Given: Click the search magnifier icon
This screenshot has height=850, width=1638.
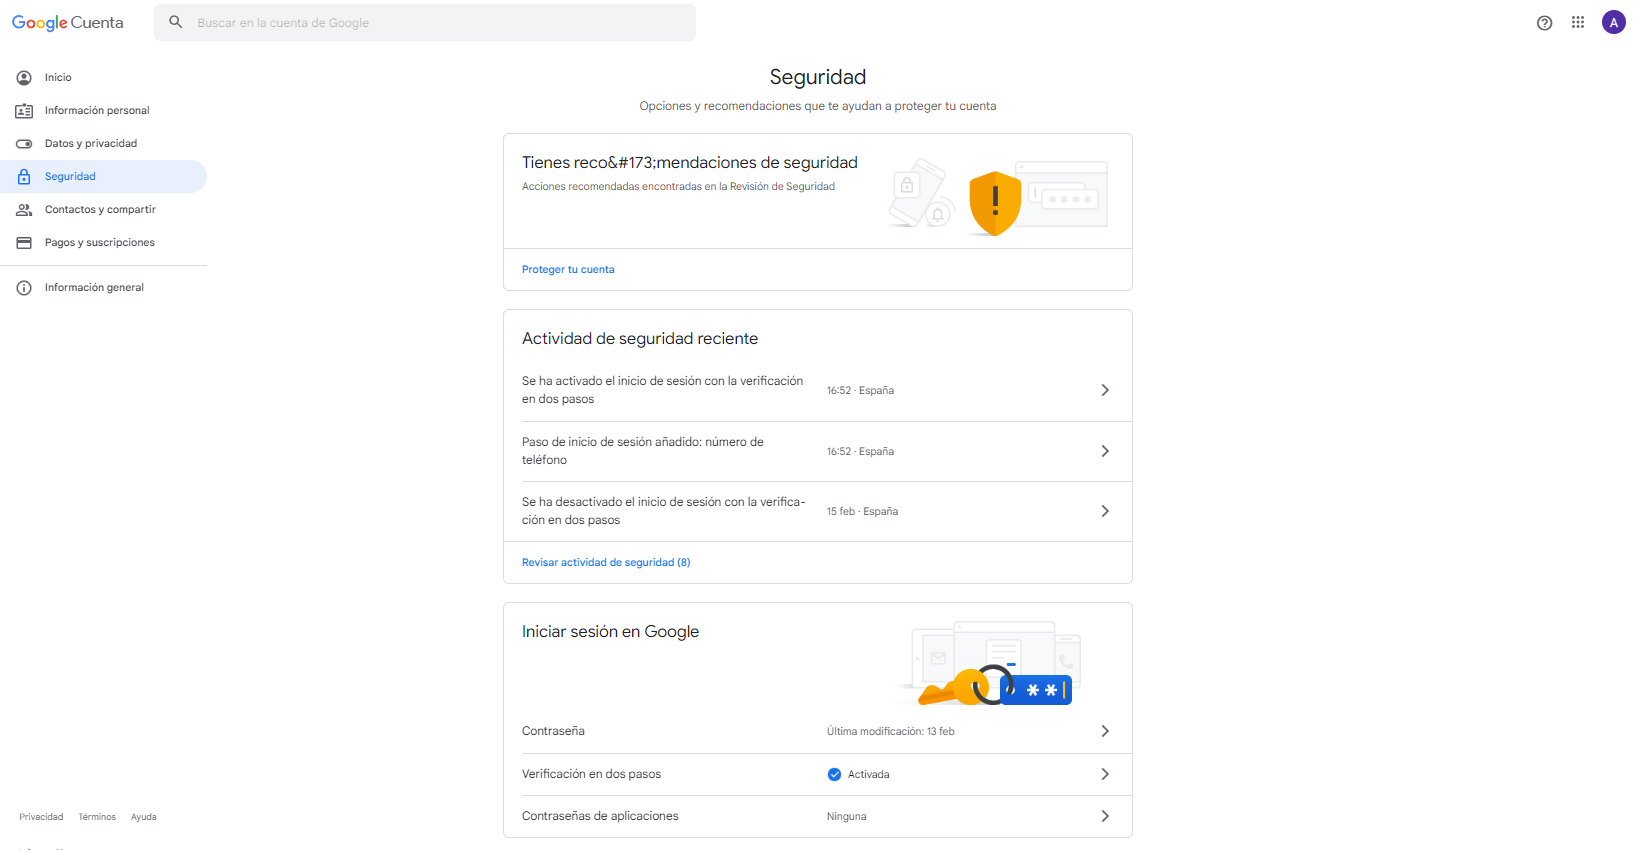Looking at the screenshot, I should (176, 22).
